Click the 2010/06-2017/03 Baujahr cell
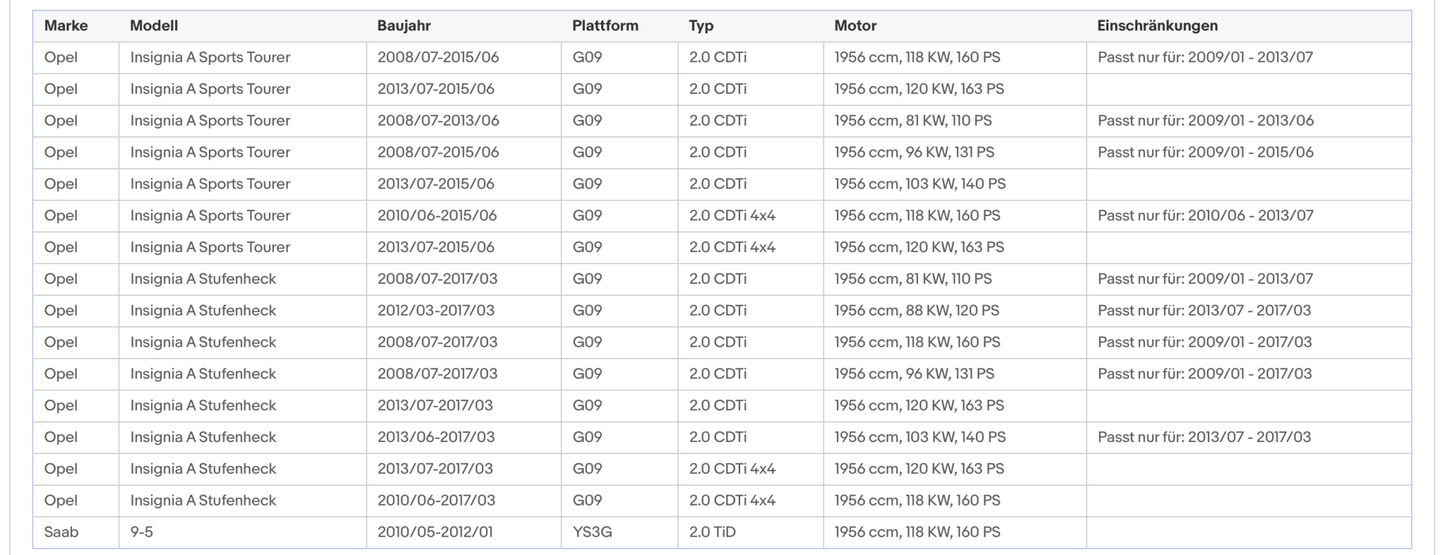This screenshot has height=555, width=1445. click(436, 500)
